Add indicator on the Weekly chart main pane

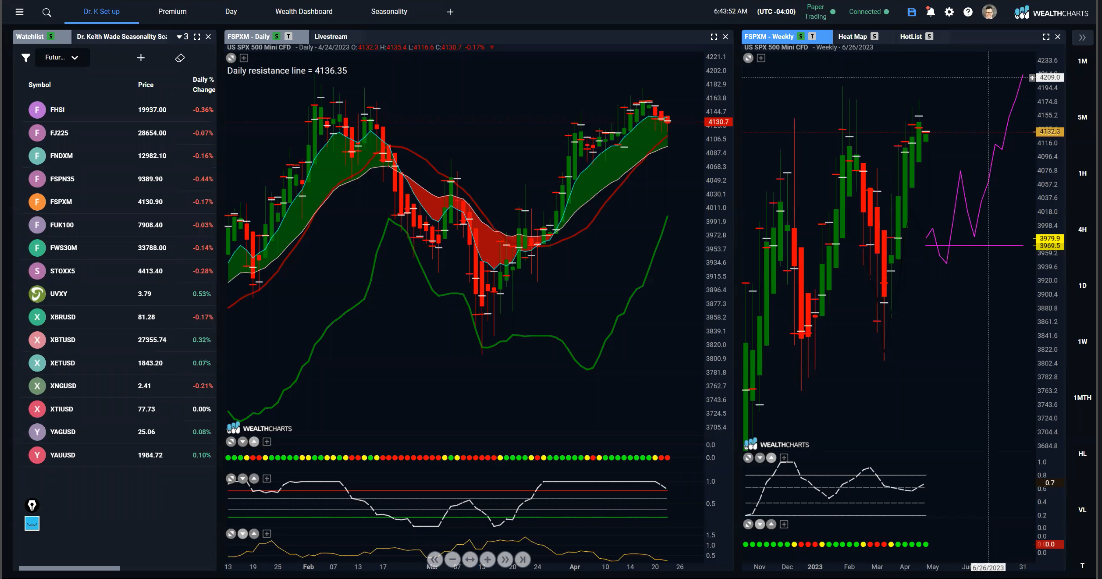coord(760,58)
